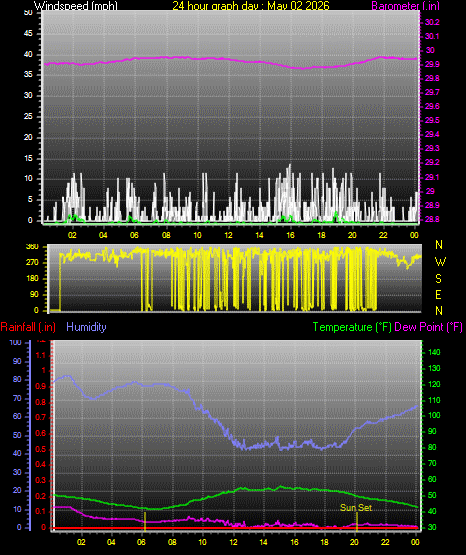Click hour label '22' under windspeed graph
This screenshot has height=555, width=466.
pyautogui.click(x=383, y=235)
